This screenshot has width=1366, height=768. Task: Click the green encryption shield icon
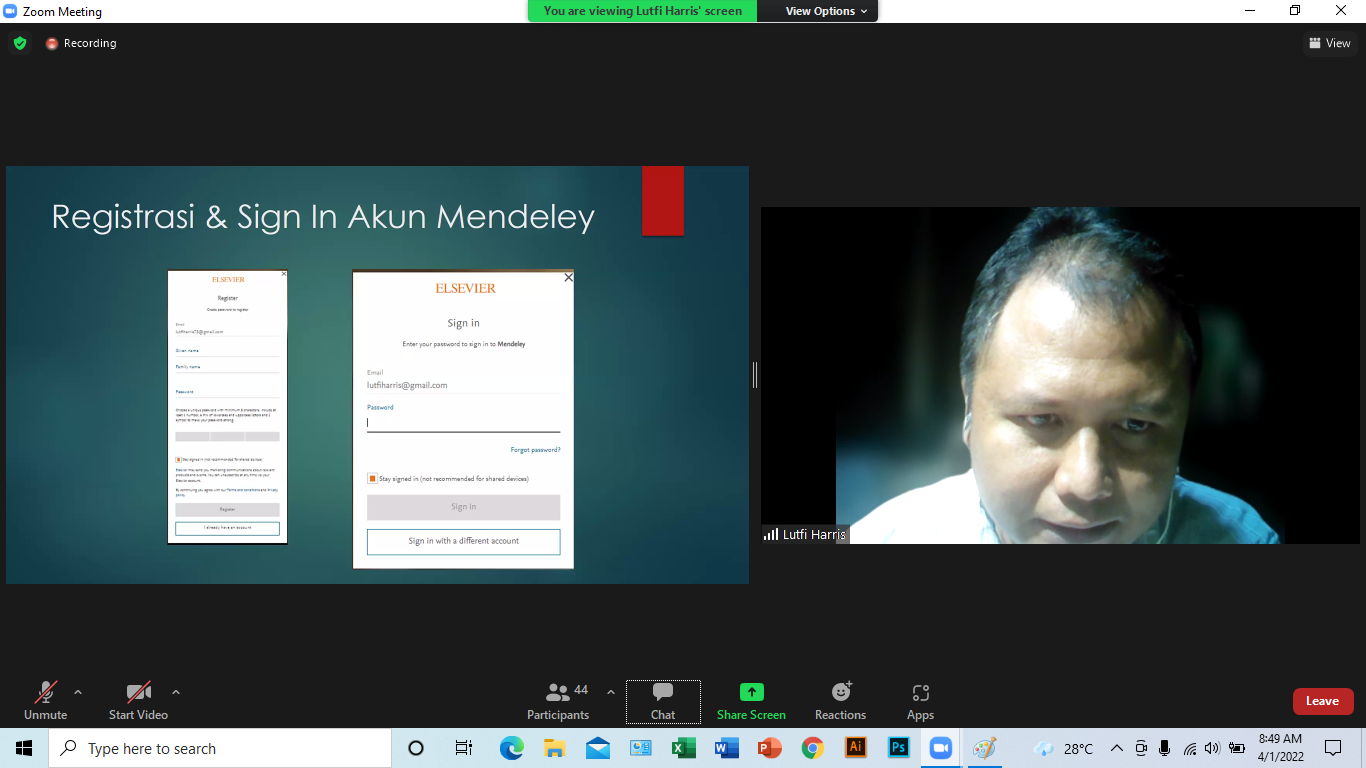tap(20, 43)
